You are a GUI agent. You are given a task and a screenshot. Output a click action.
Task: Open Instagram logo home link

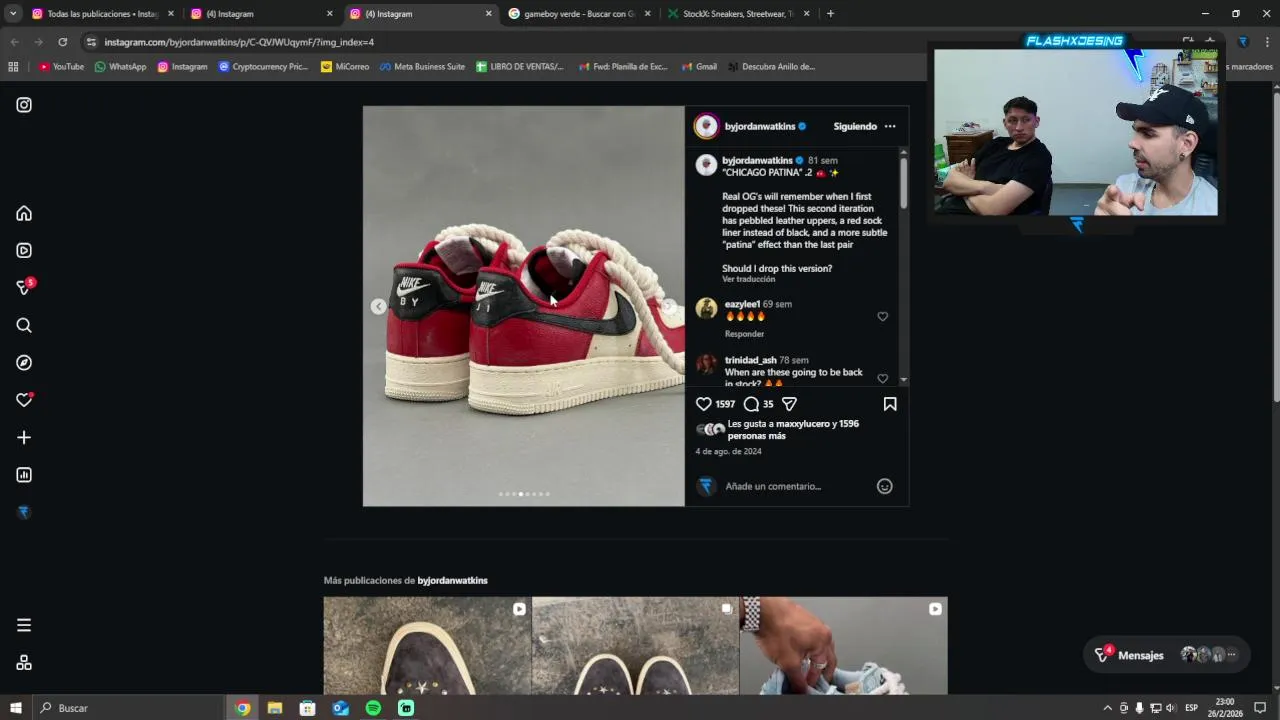coord(24,105)
